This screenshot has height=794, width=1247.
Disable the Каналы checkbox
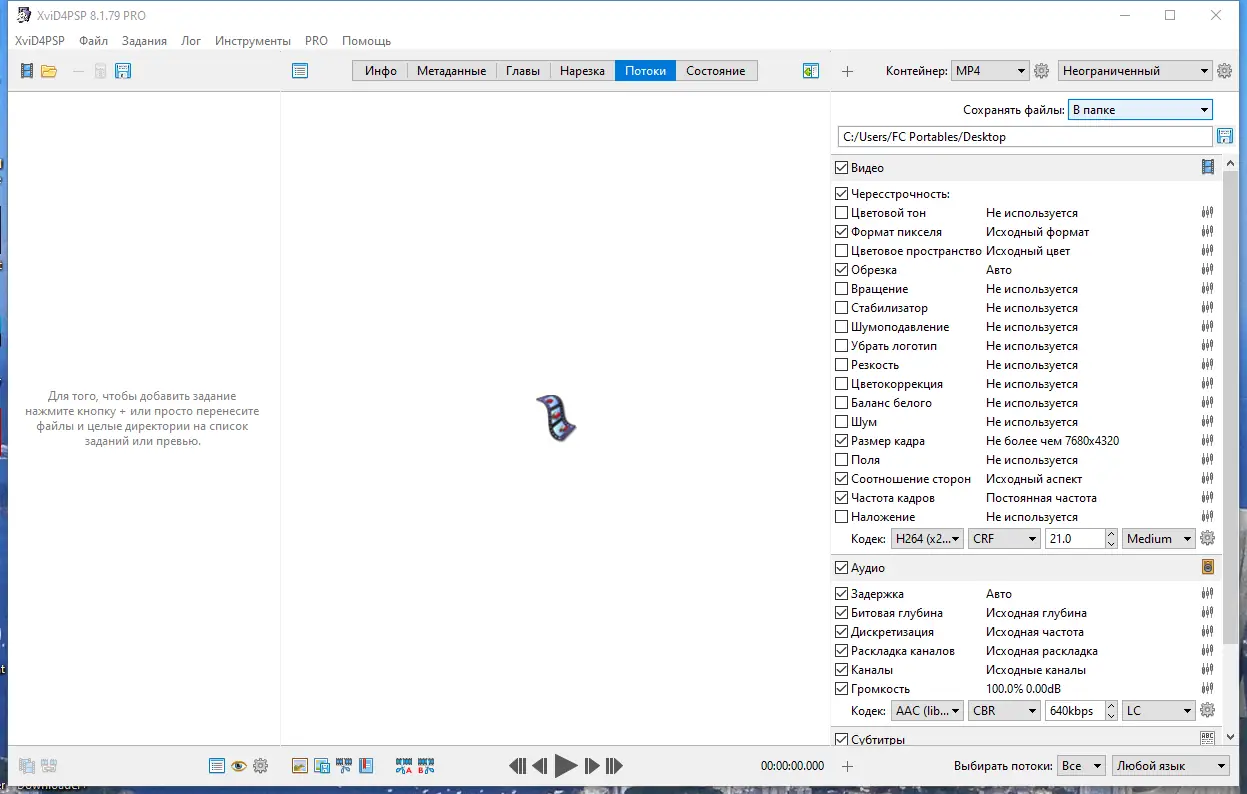841,670
